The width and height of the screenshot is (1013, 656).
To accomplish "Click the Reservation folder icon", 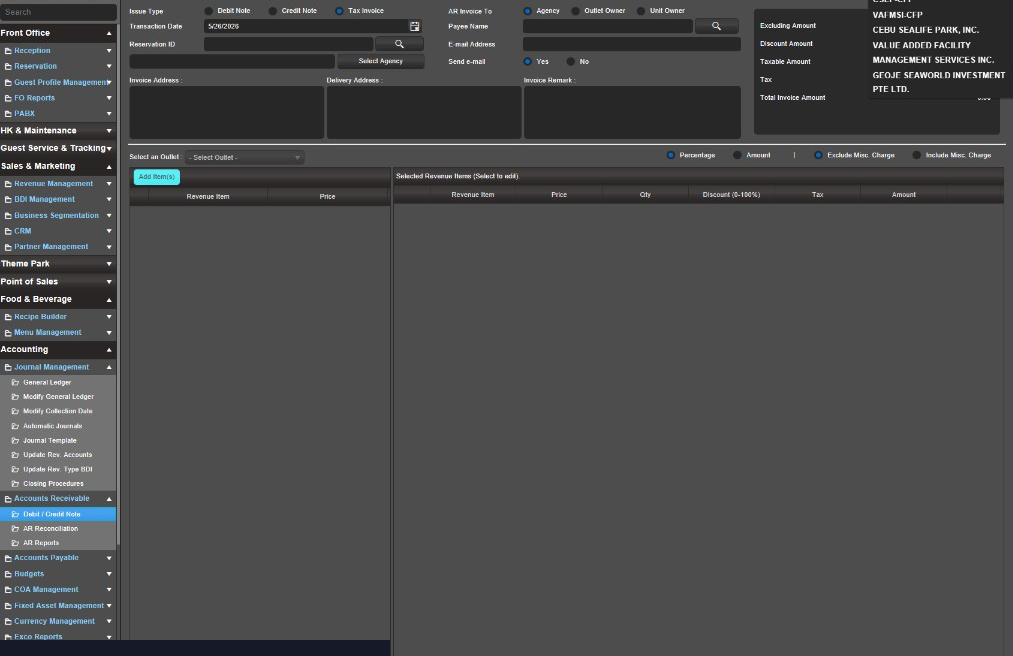I will [8, 67].
